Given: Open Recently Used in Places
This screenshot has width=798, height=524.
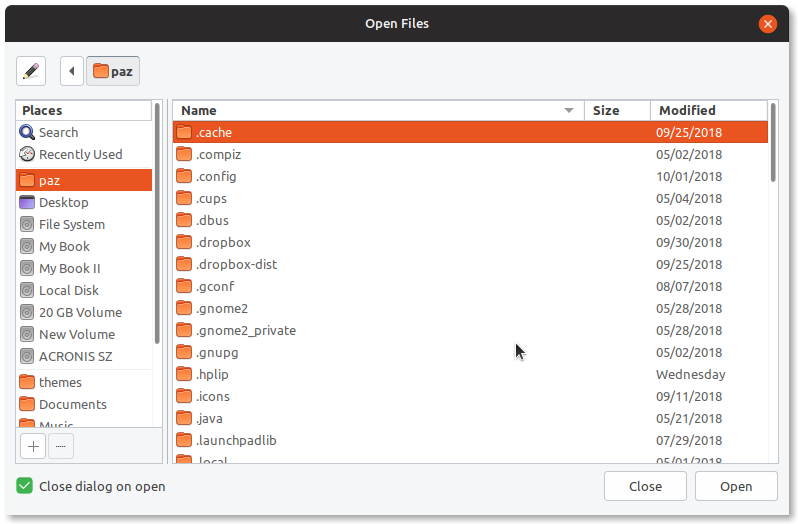Looking at the screenshot, I should coord(84,154).
